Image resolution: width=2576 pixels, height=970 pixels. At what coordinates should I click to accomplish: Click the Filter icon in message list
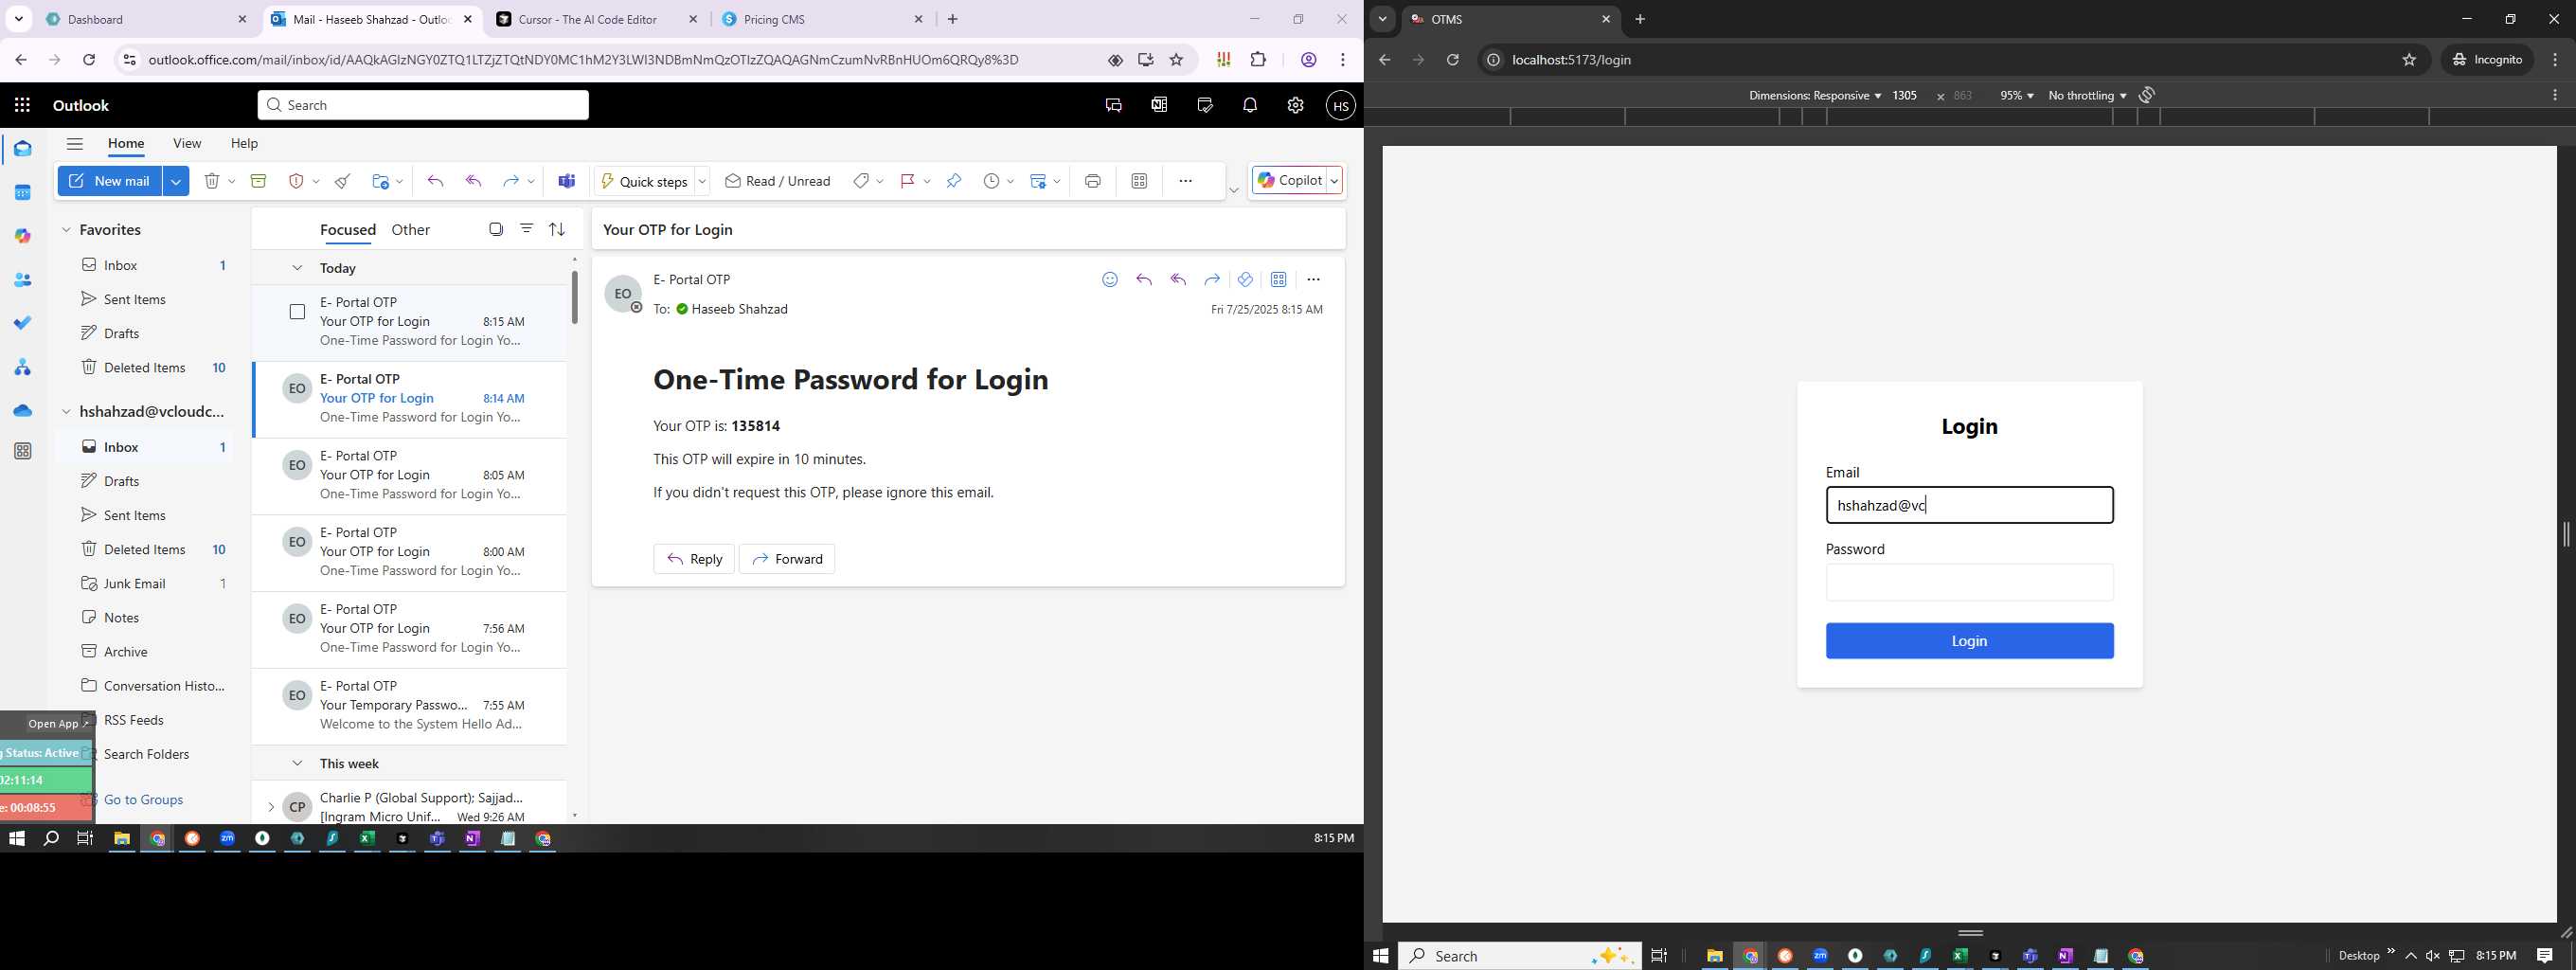(x=526, y=229)
